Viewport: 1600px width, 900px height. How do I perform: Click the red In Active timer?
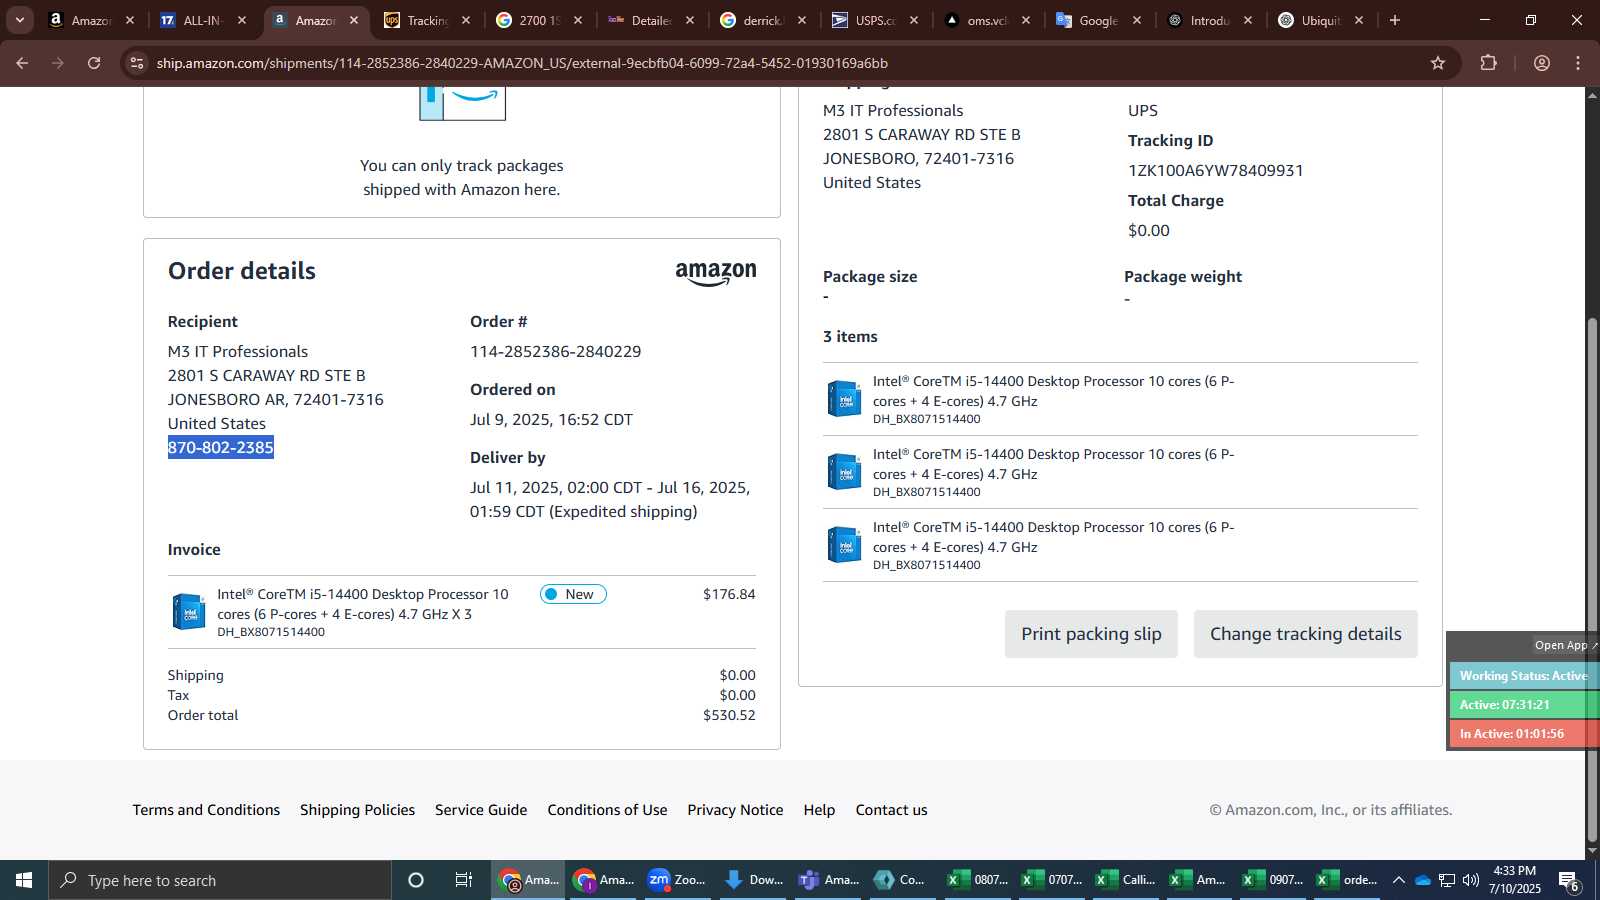[x=1523, y=734]
